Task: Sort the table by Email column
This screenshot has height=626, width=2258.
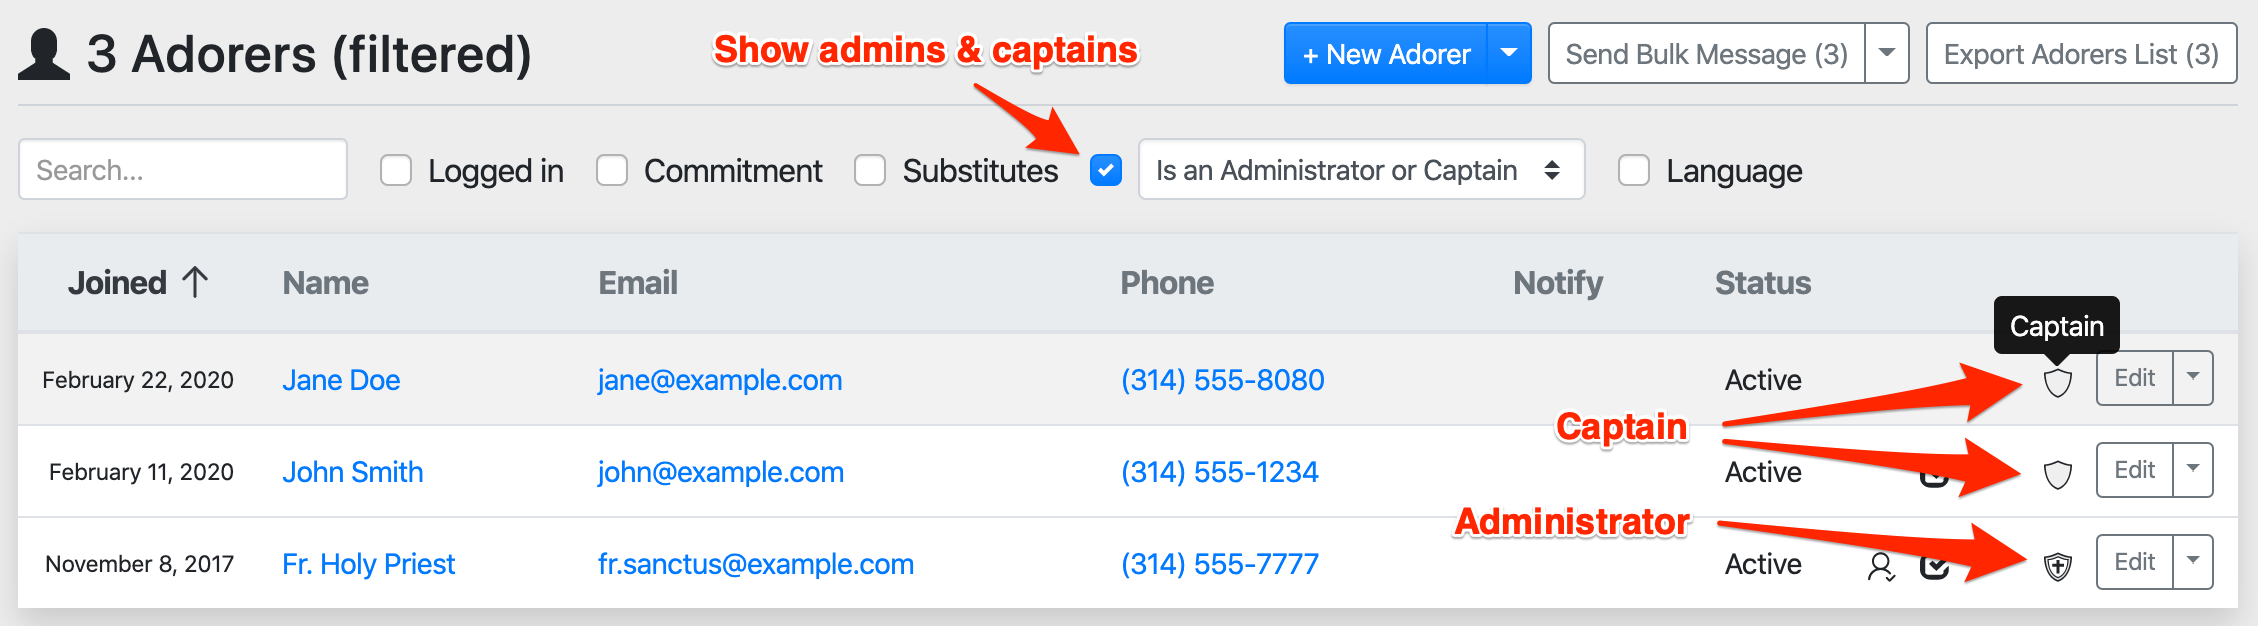Action: point(638,283)
